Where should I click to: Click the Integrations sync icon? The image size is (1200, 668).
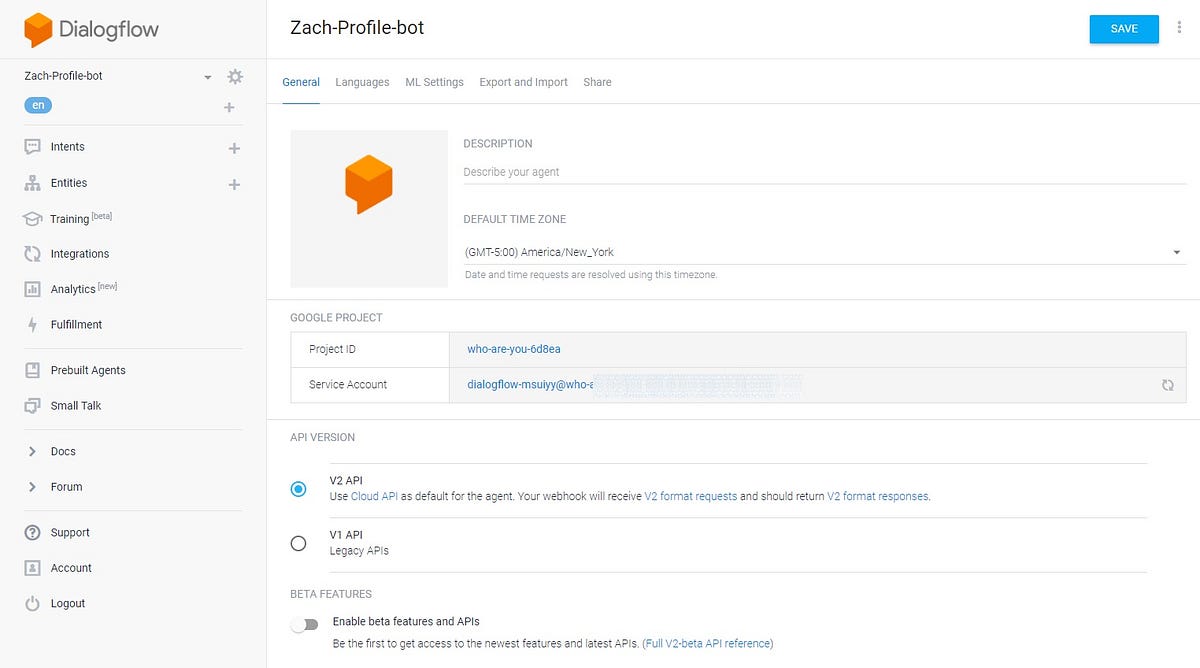tap(32, 254)
